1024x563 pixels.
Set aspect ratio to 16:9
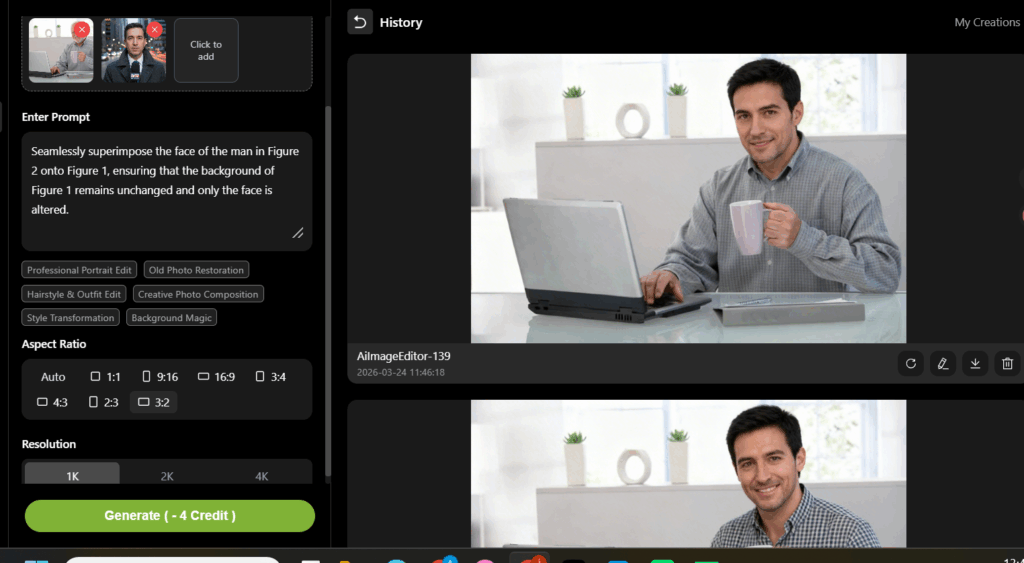click(216, 377)
